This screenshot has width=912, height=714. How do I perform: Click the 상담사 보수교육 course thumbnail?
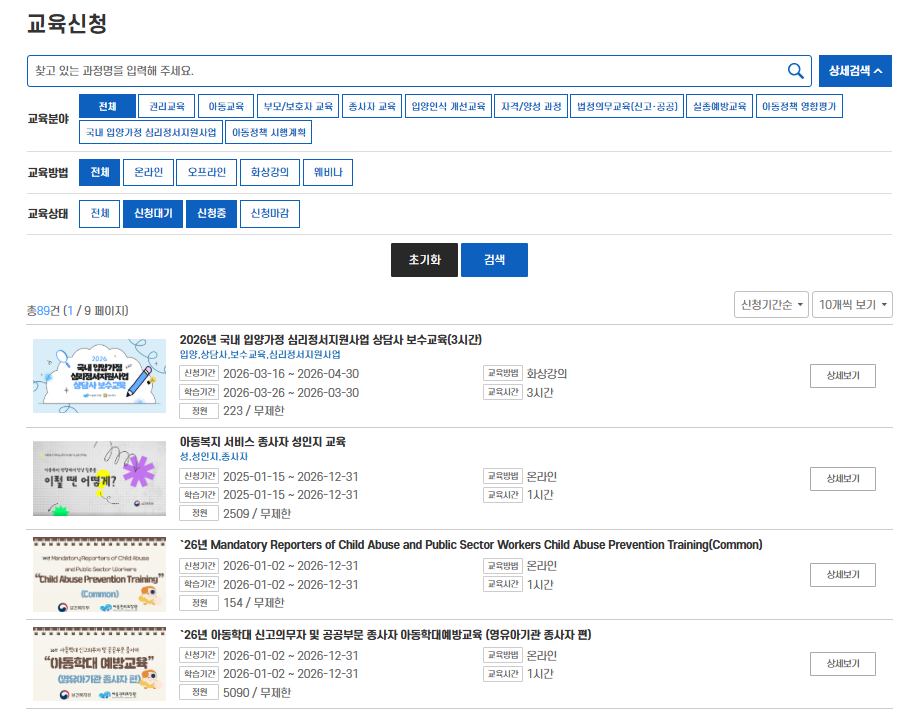(99, 376)
